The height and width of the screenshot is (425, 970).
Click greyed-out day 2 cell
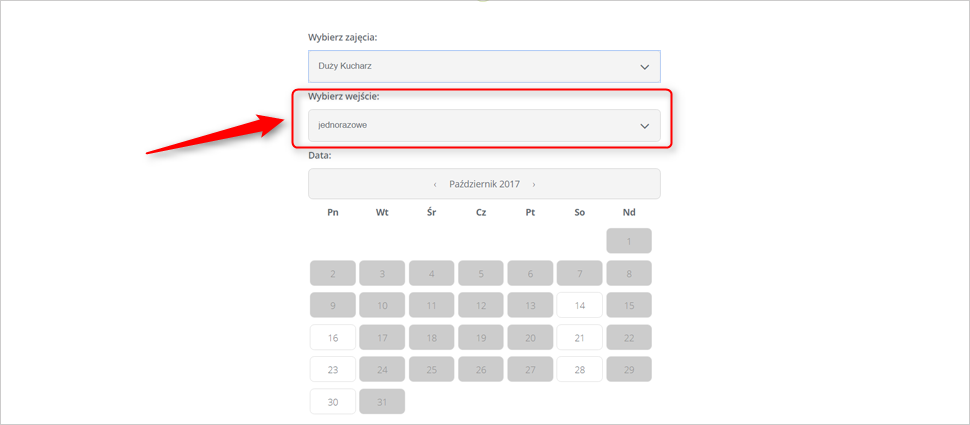tap(333, 273)
